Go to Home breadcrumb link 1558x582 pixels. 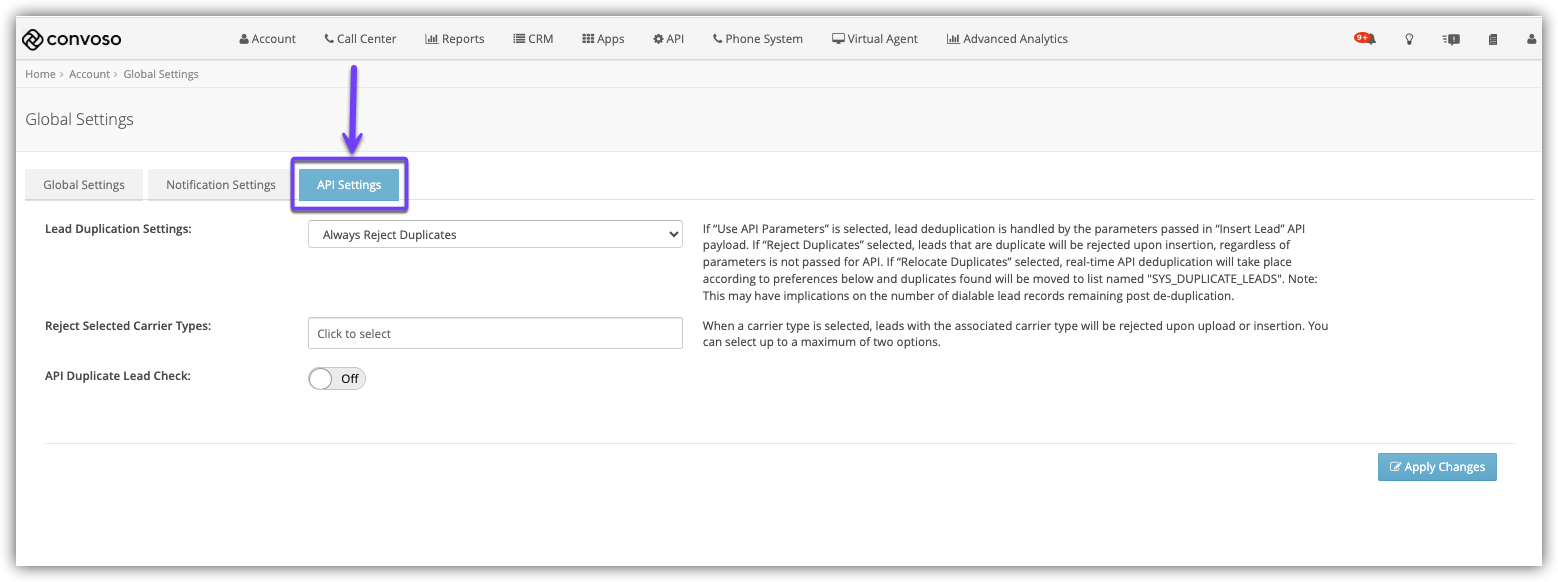(40, 74)
